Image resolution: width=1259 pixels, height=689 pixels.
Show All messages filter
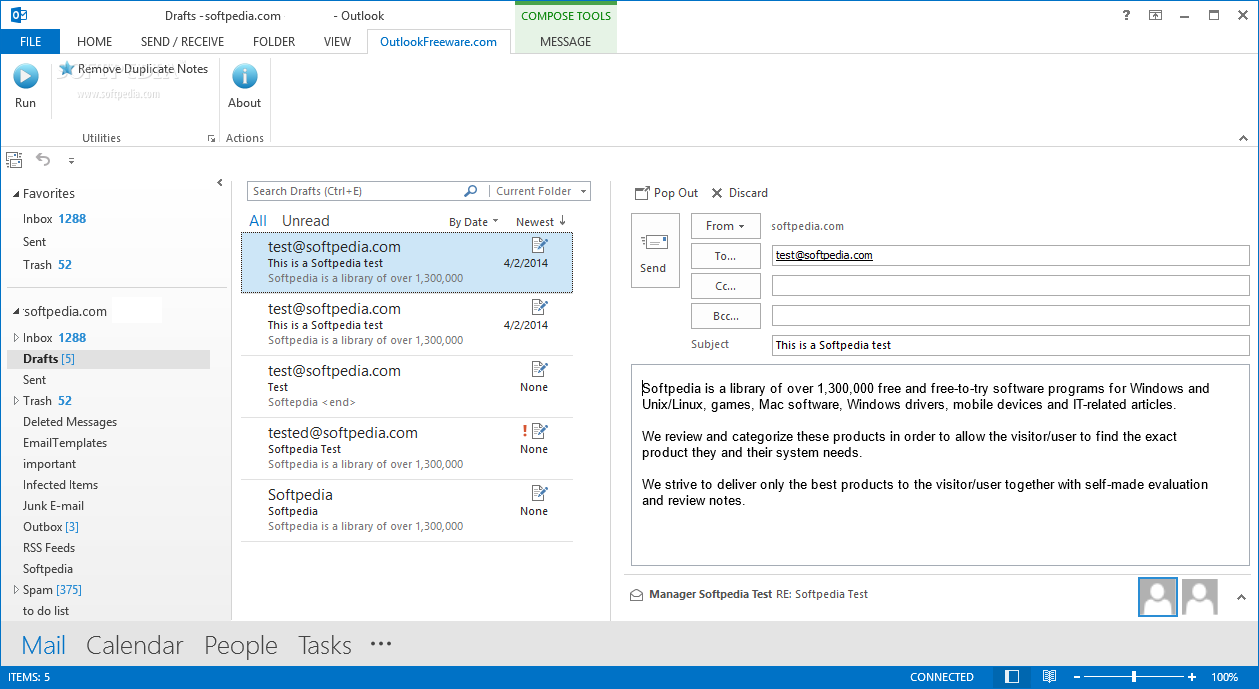tap(258, 221)
